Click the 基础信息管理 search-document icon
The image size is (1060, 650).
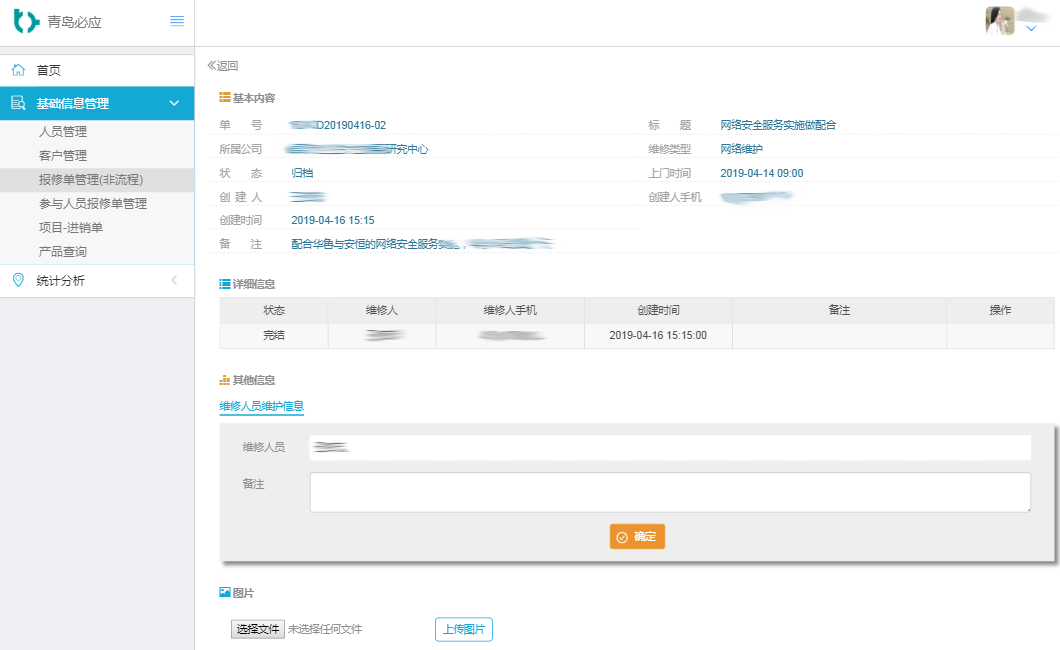point(18,103)
